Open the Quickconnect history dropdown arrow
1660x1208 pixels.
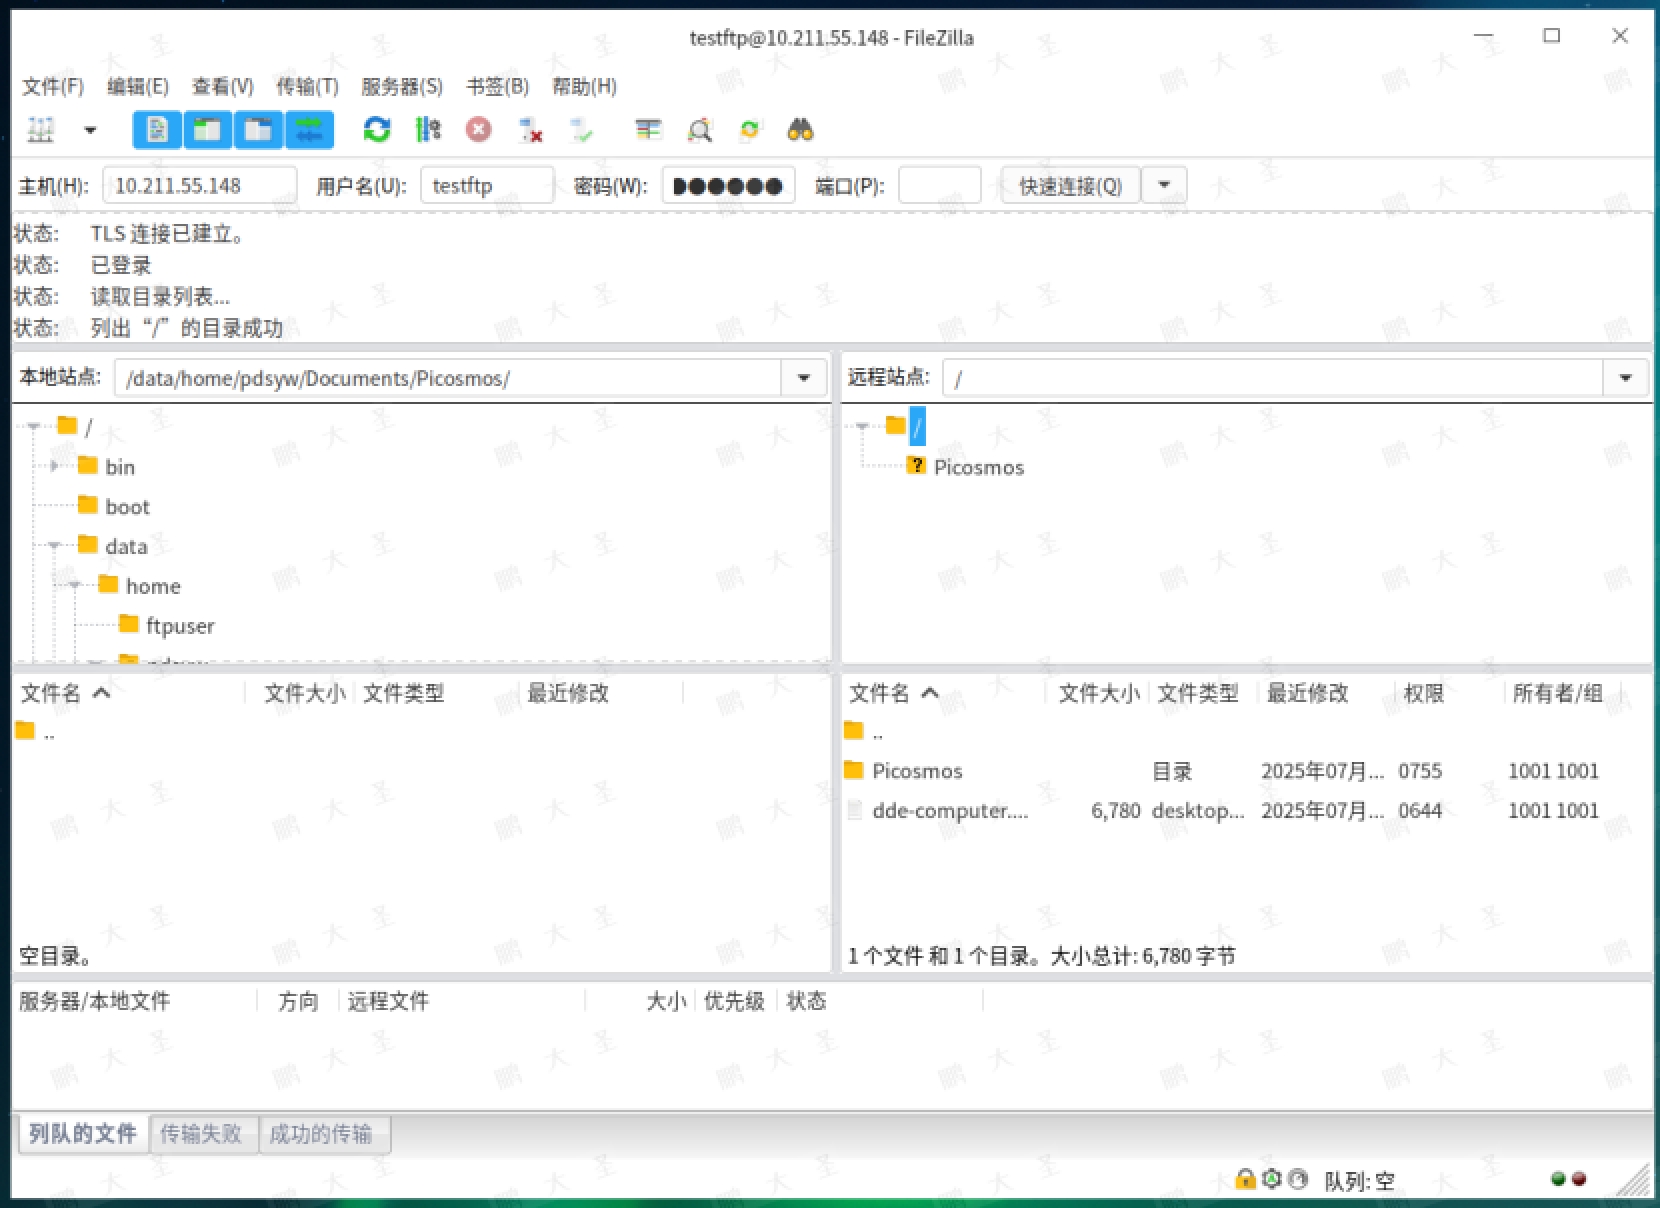point(1163,185)
